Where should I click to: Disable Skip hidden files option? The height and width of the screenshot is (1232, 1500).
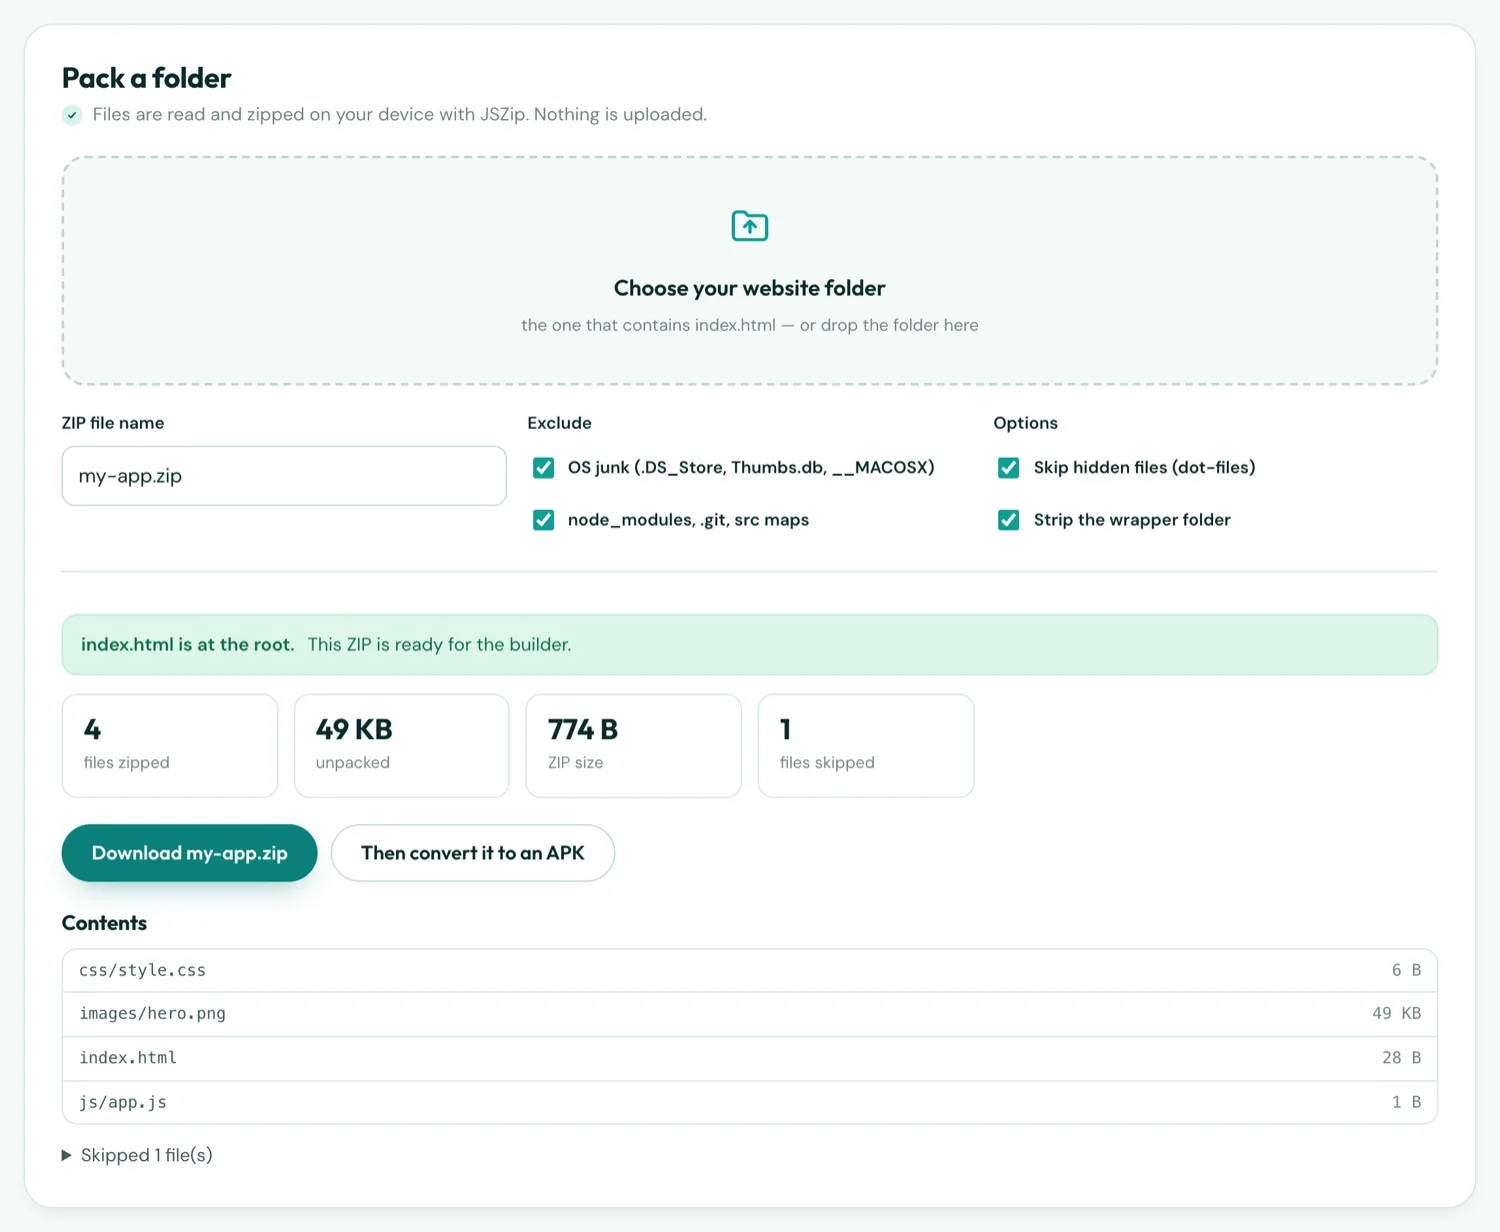pos(1009,468)
